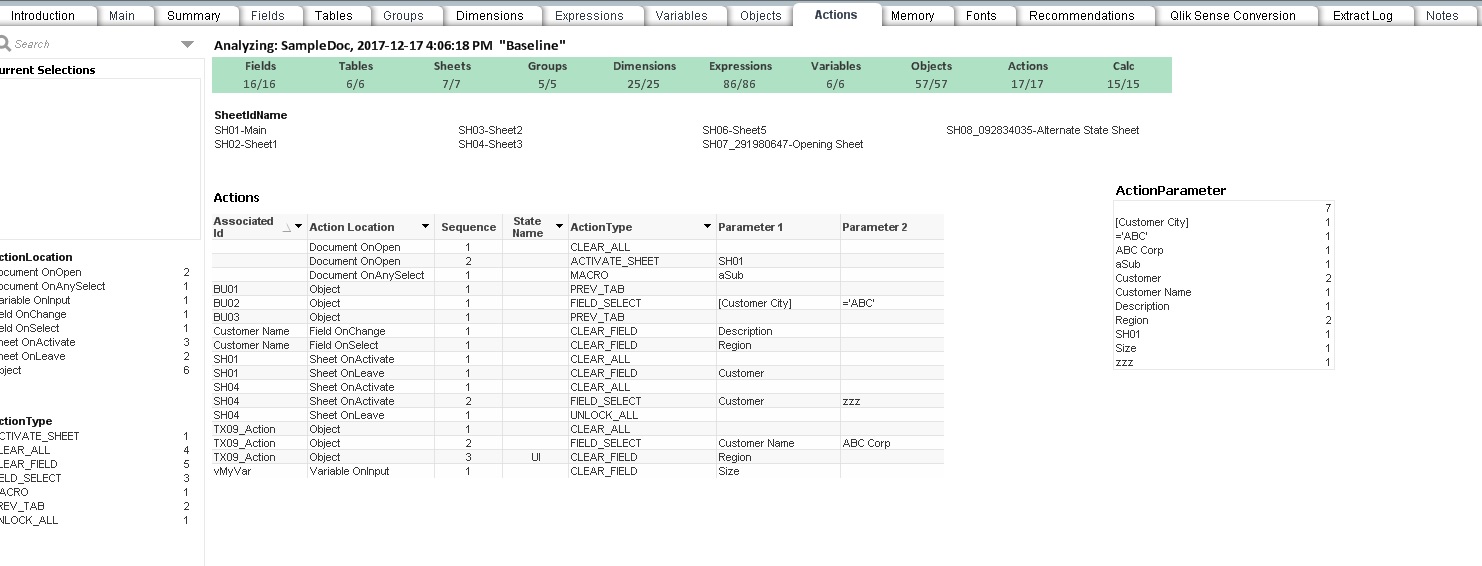
Task: Click into the Search box
Action: (95, 44)
